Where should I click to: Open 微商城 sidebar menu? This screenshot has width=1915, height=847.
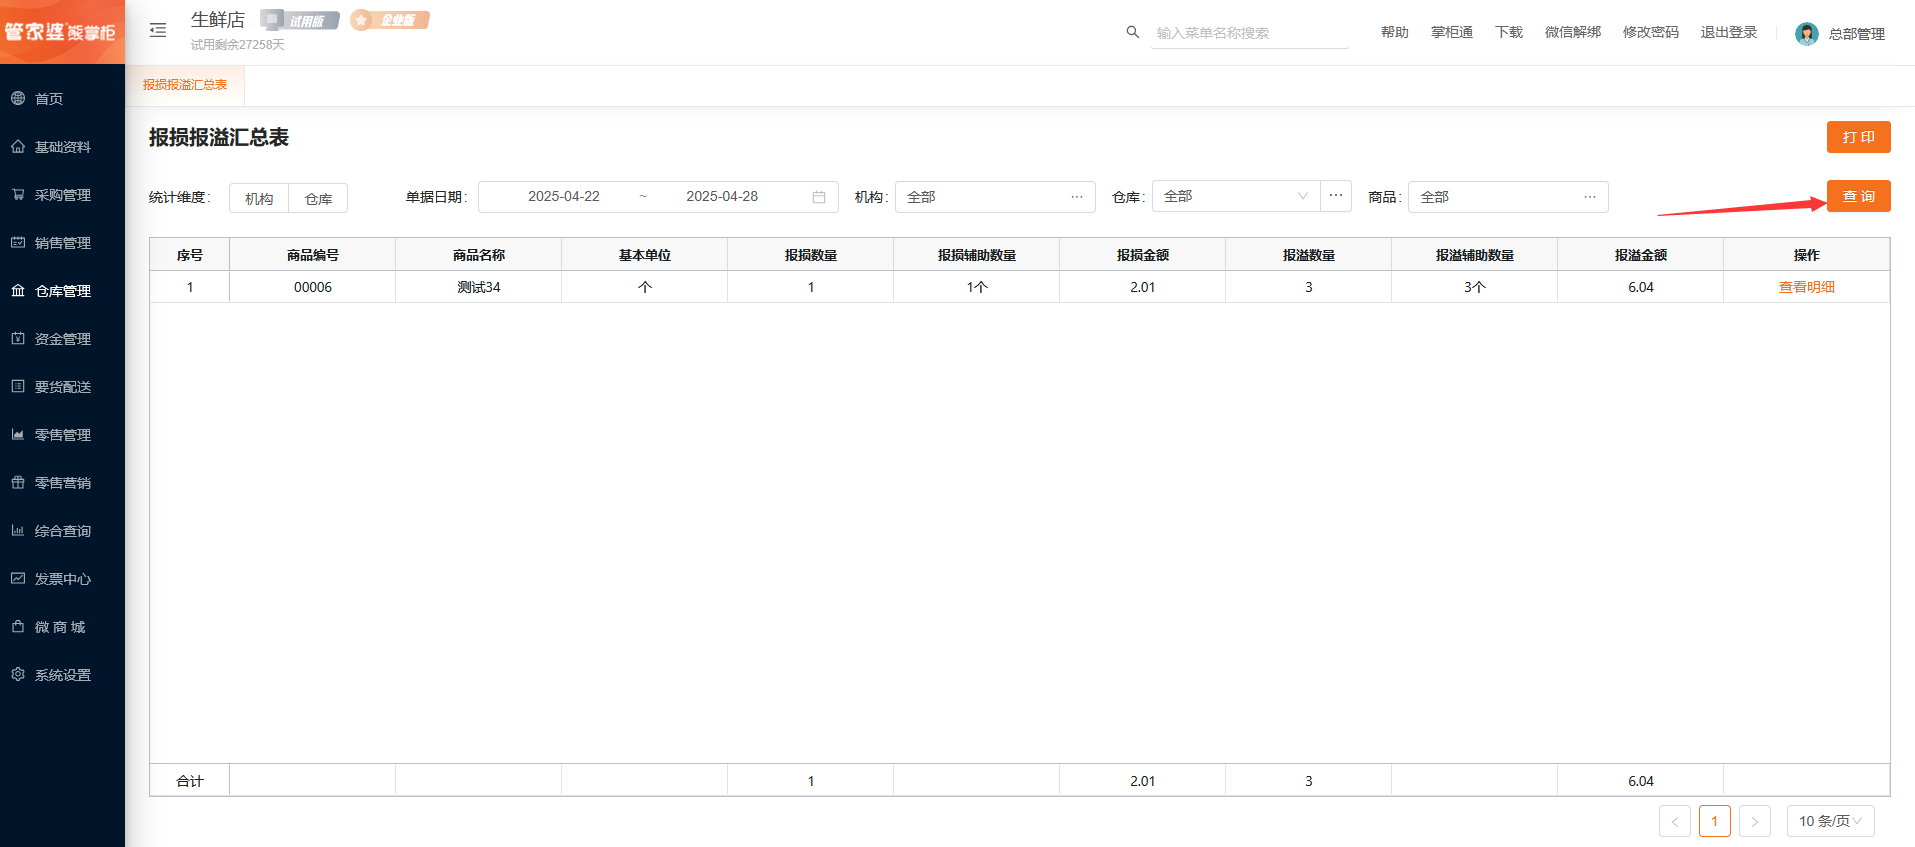[62, 627]
